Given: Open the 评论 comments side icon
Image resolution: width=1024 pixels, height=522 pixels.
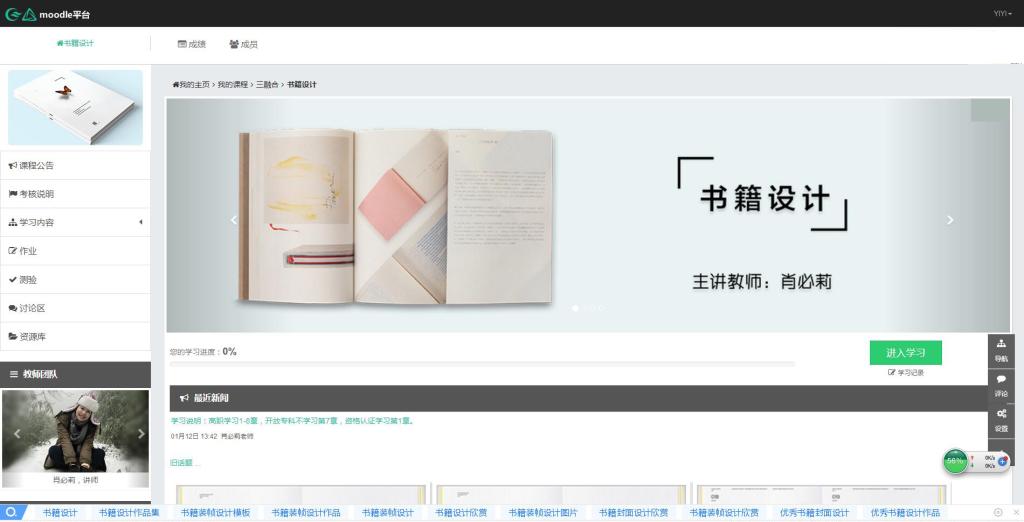Looking at the screenshot, I should [x=1001, y=384].
